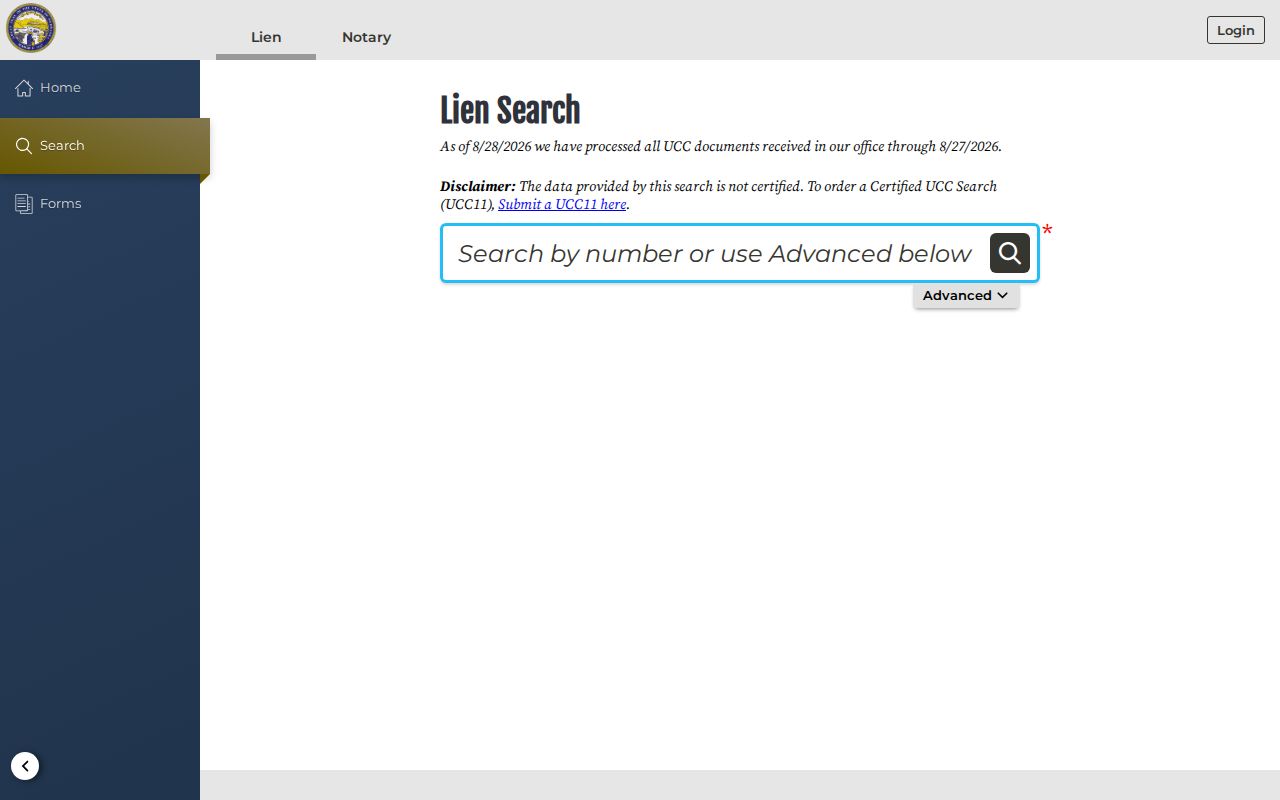This screenshot has width=1280, height=800.
Task: Click the processed-through date notice text
Action: [x=721, y=146]
